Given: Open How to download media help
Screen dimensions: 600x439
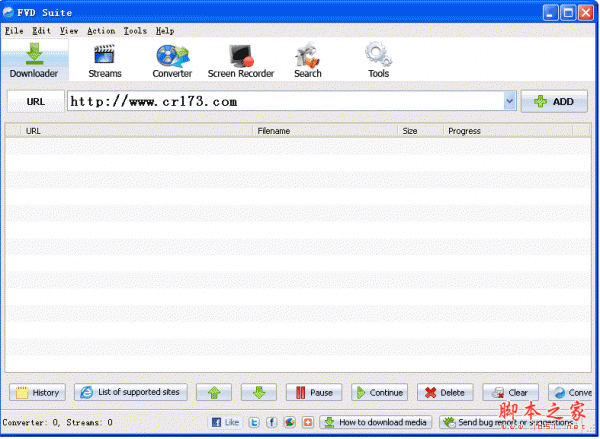Looking at the screenshot, I should coord(376,422).
